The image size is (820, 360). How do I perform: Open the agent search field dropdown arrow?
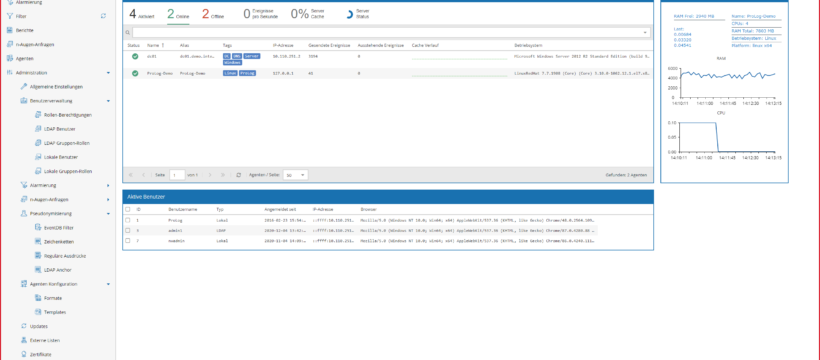tap(645, 32)
